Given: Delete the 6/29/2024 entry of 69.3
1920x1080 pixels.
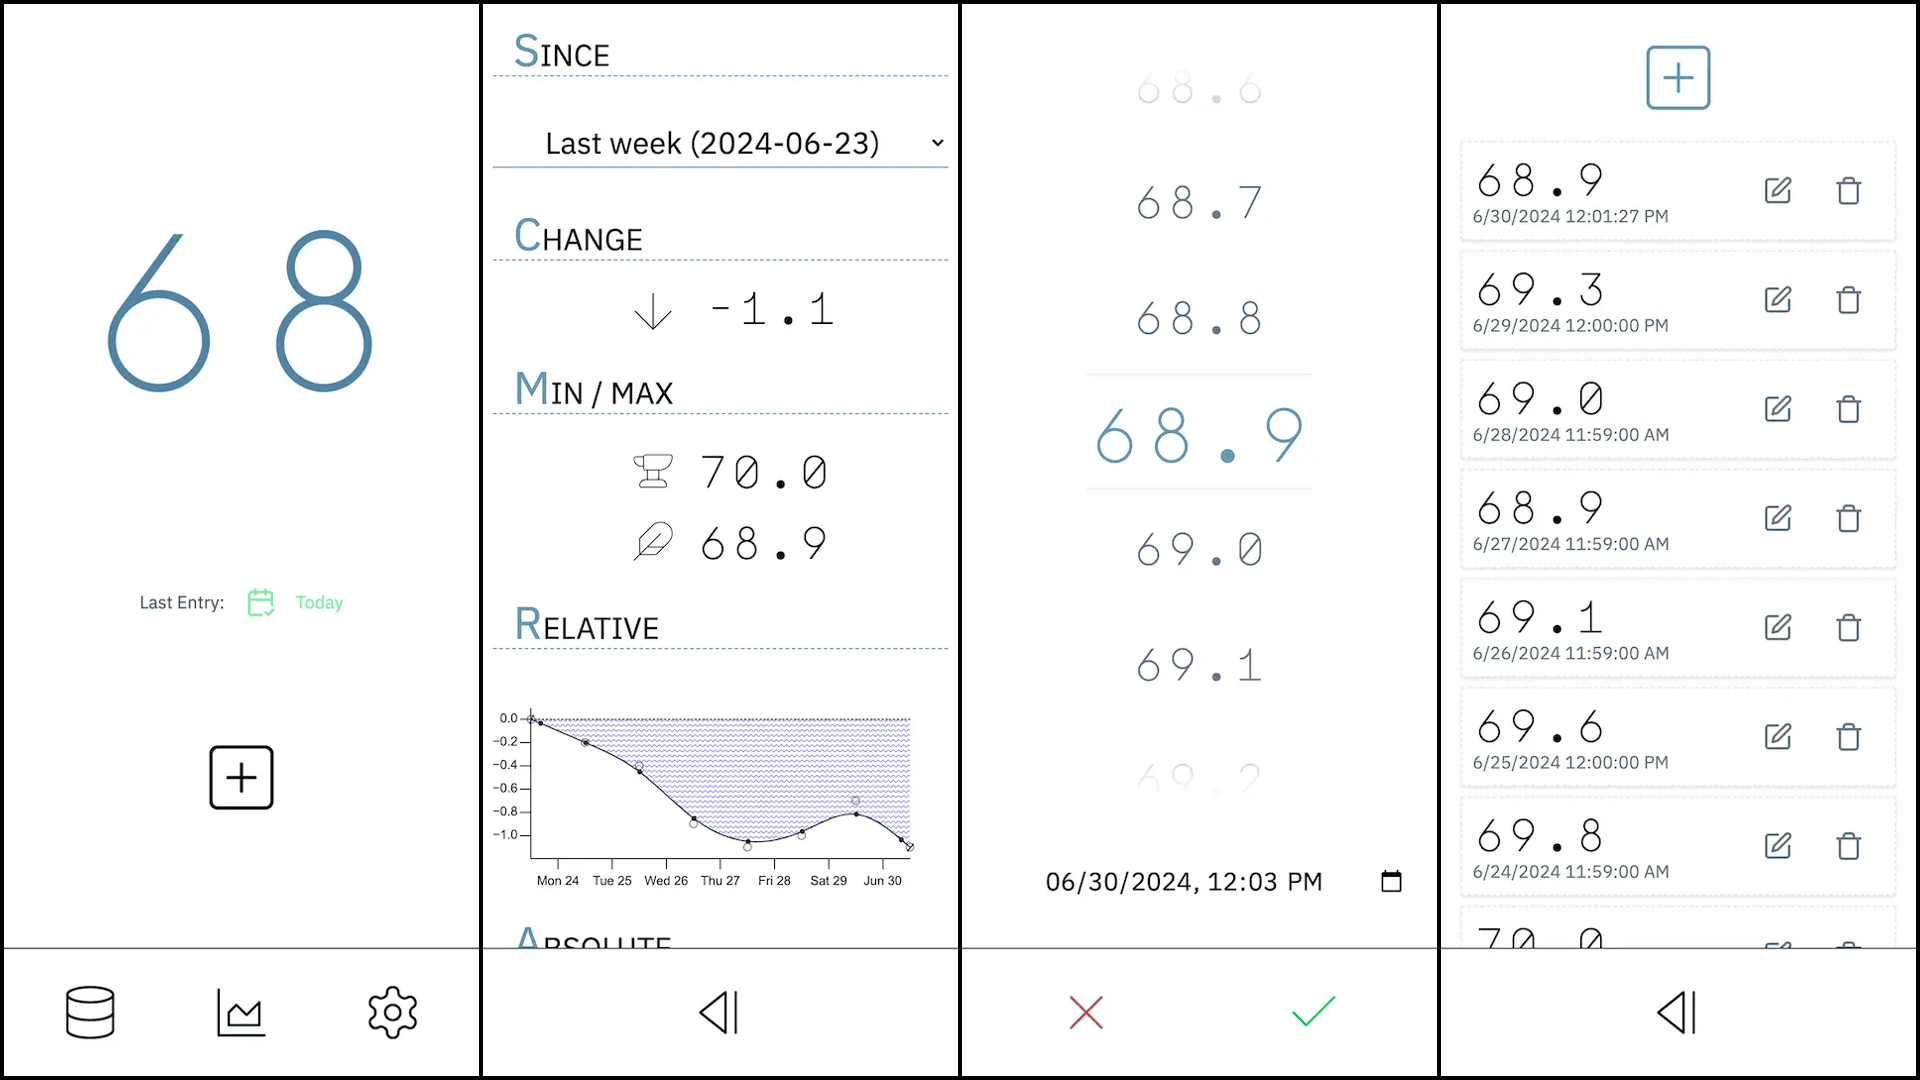Looking at the screenshot, I should (x=1848, y=300).
